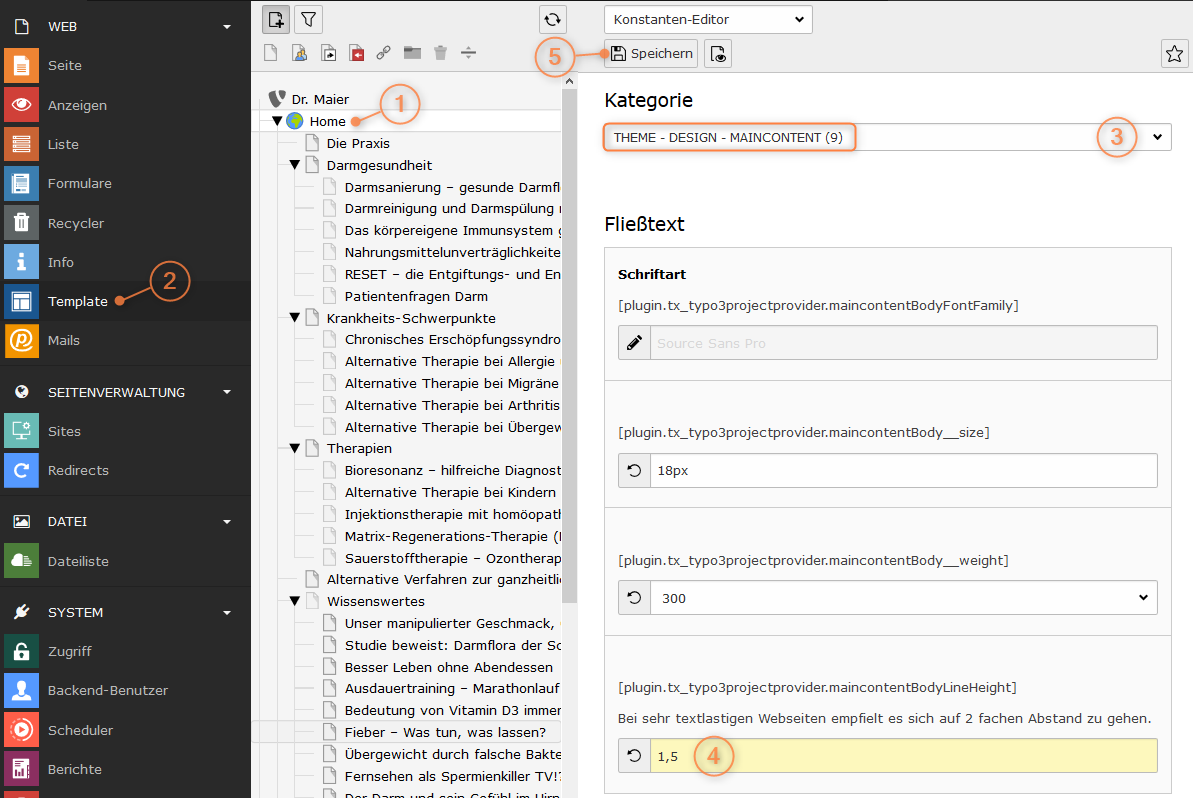Click the Redirects module icon
Image resolution: width=1193 pixels, height=798 pixels.
(x=21, y=471)
